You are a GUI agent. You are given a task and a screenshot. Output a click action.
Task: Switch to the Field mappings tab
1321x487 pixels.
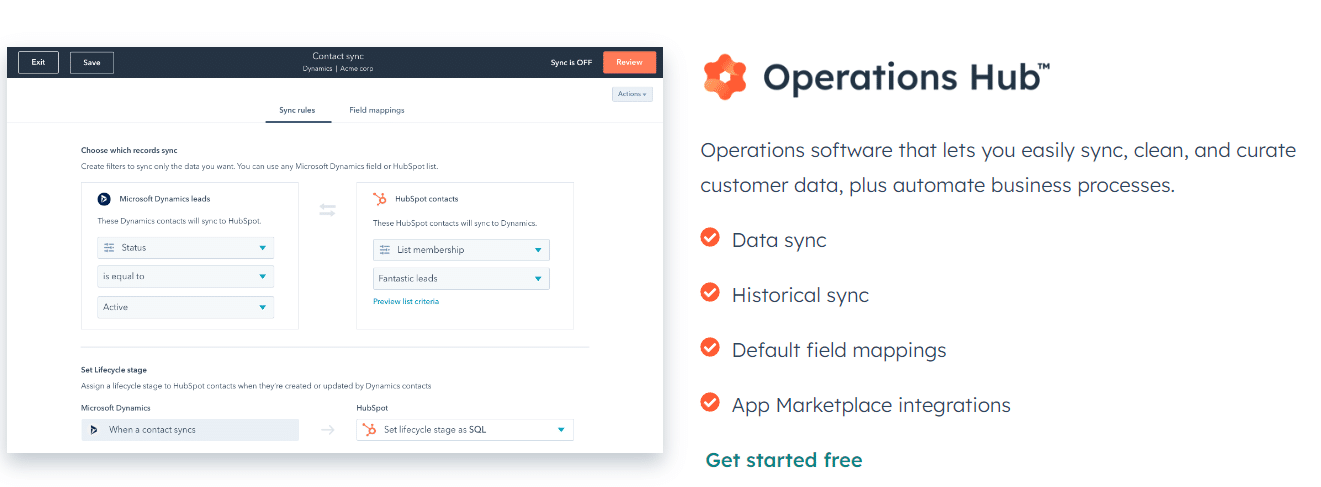[377, 110]
